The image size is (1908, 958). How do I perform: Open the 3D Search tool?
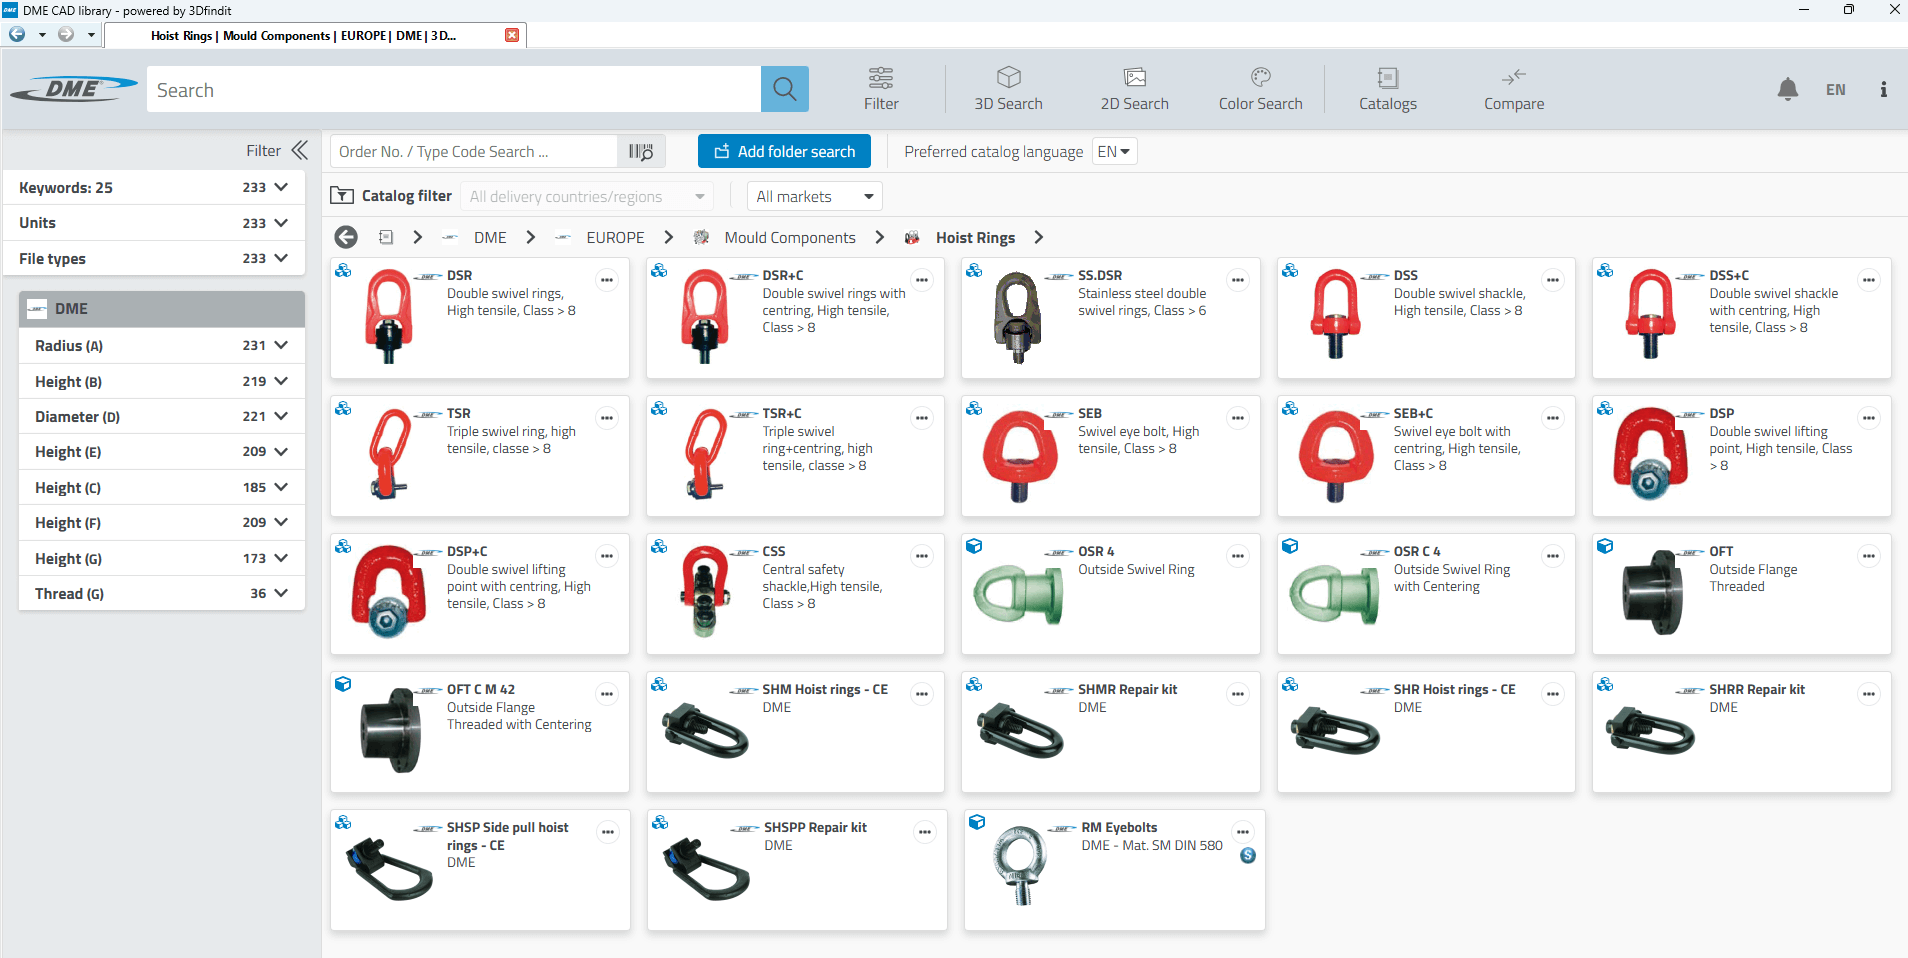[1008, 89]
